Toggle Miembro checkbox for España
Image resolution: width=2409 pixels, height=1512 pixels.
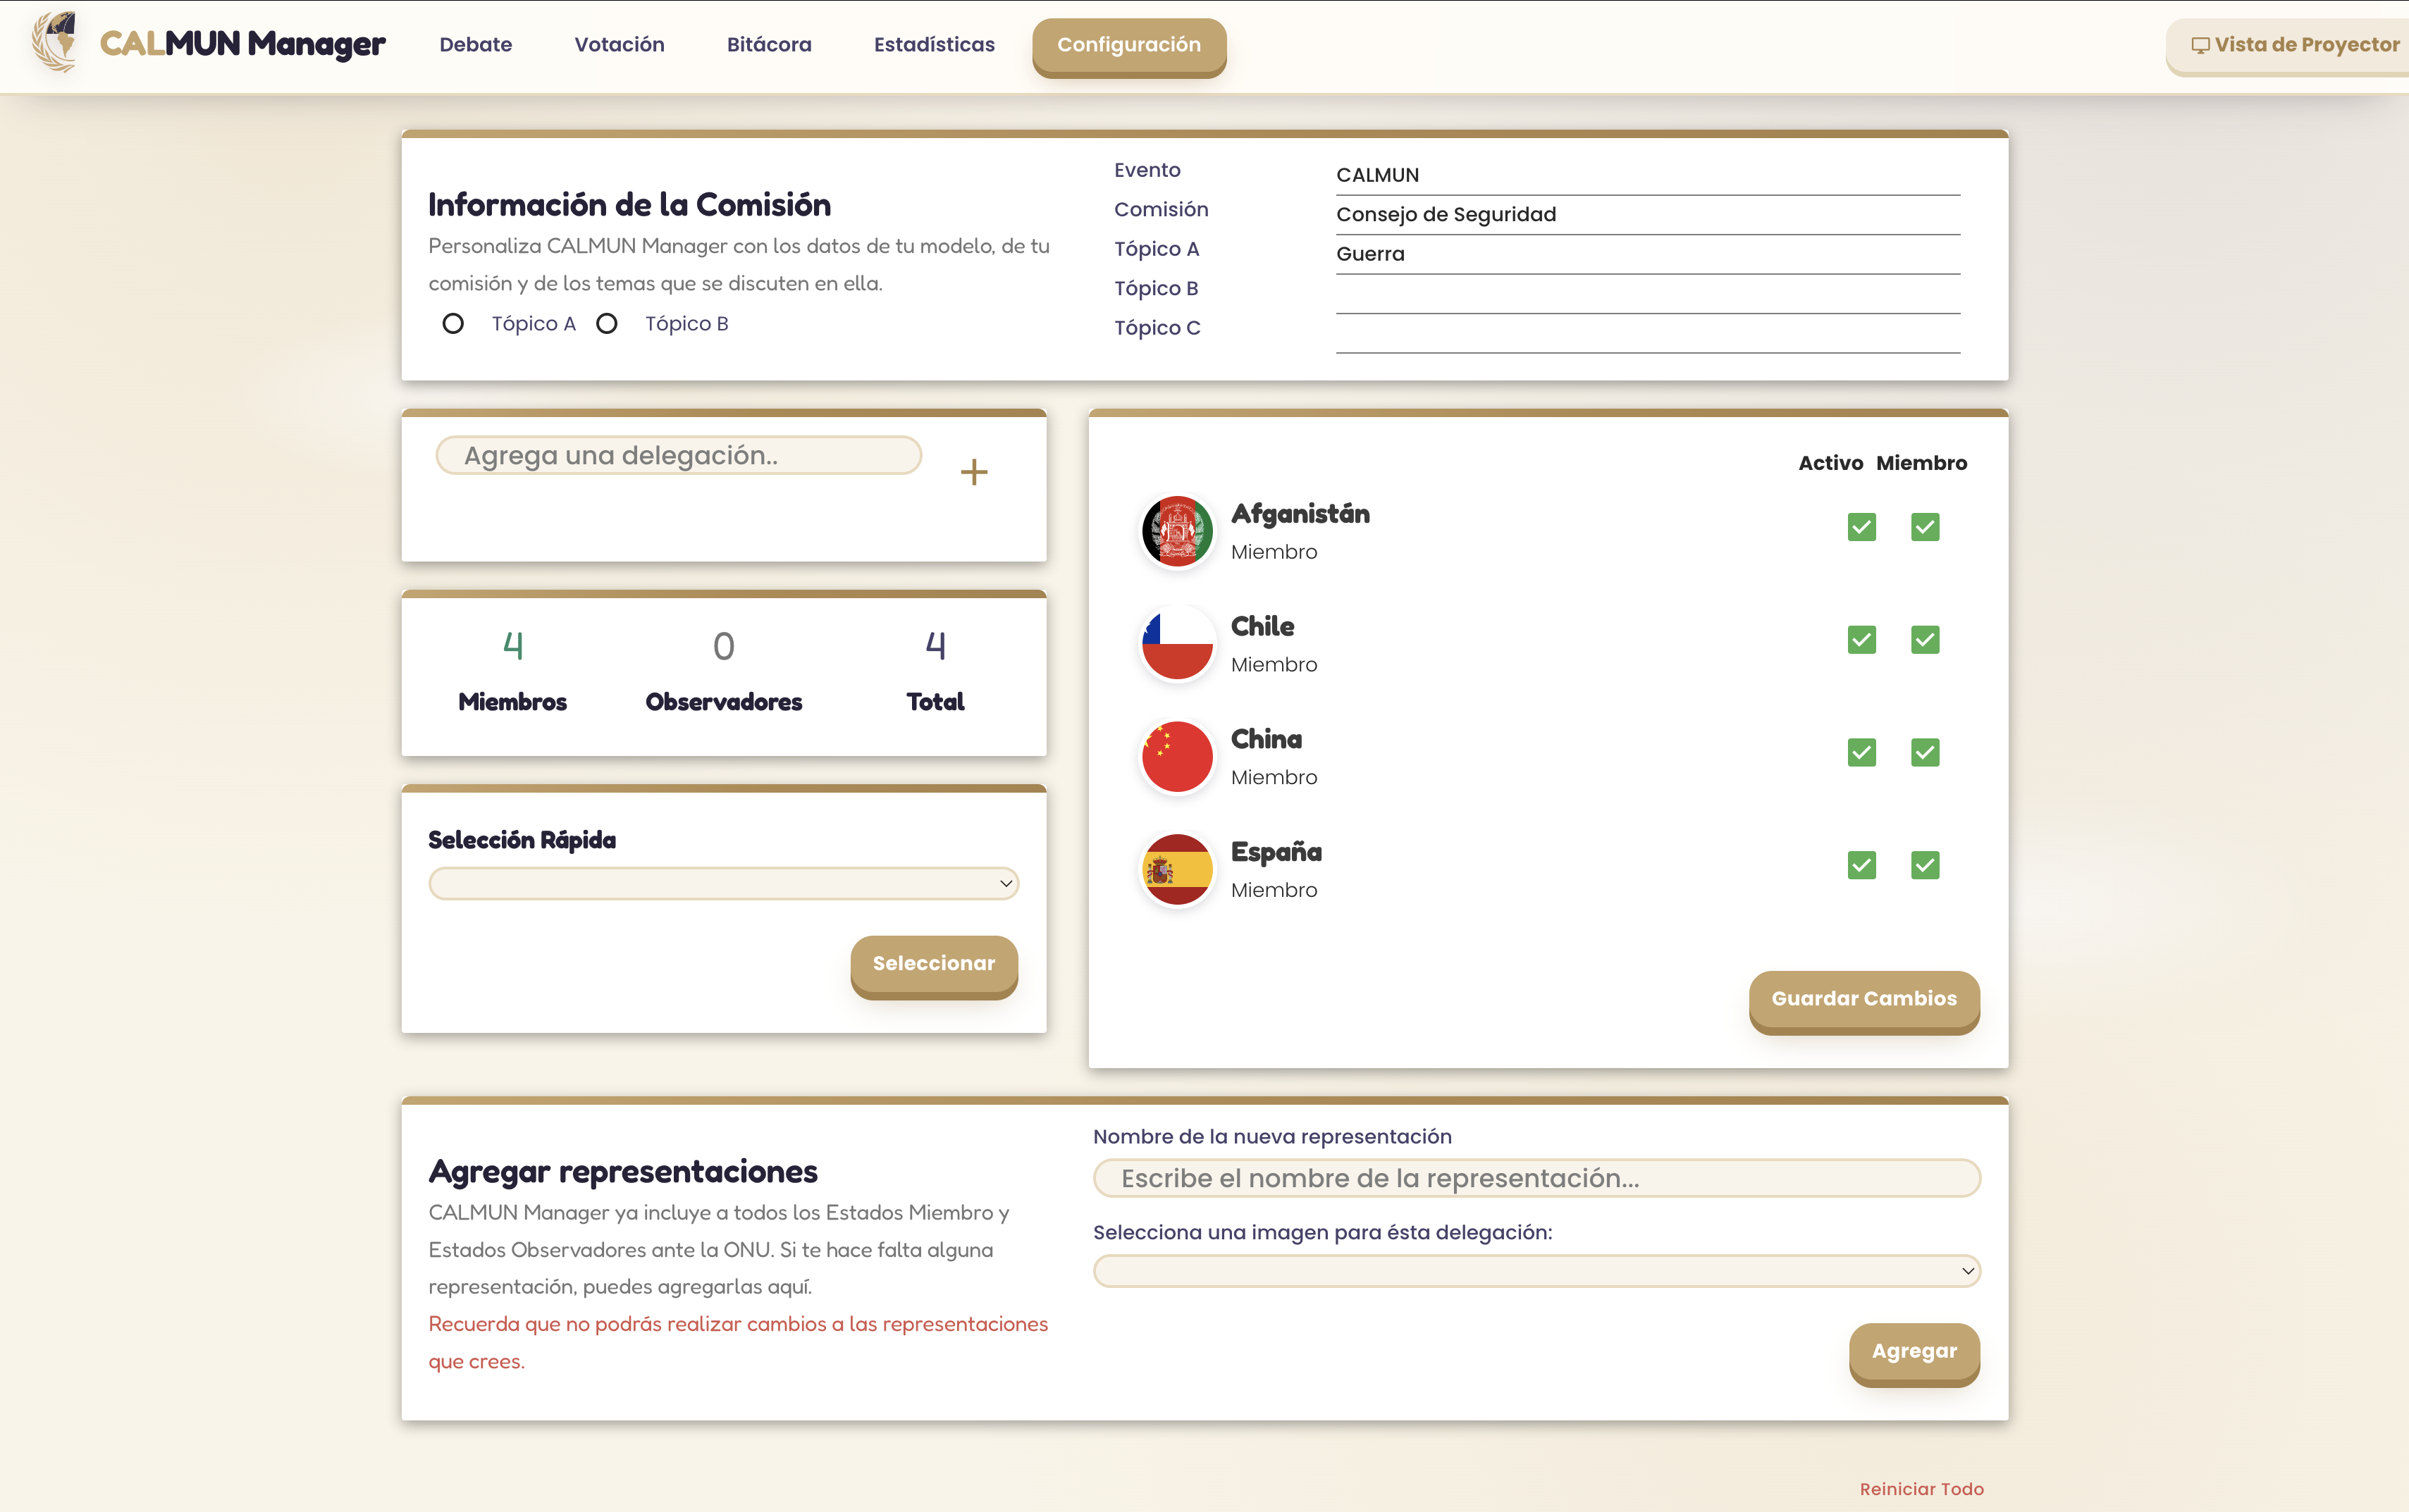coord(1925,865)
